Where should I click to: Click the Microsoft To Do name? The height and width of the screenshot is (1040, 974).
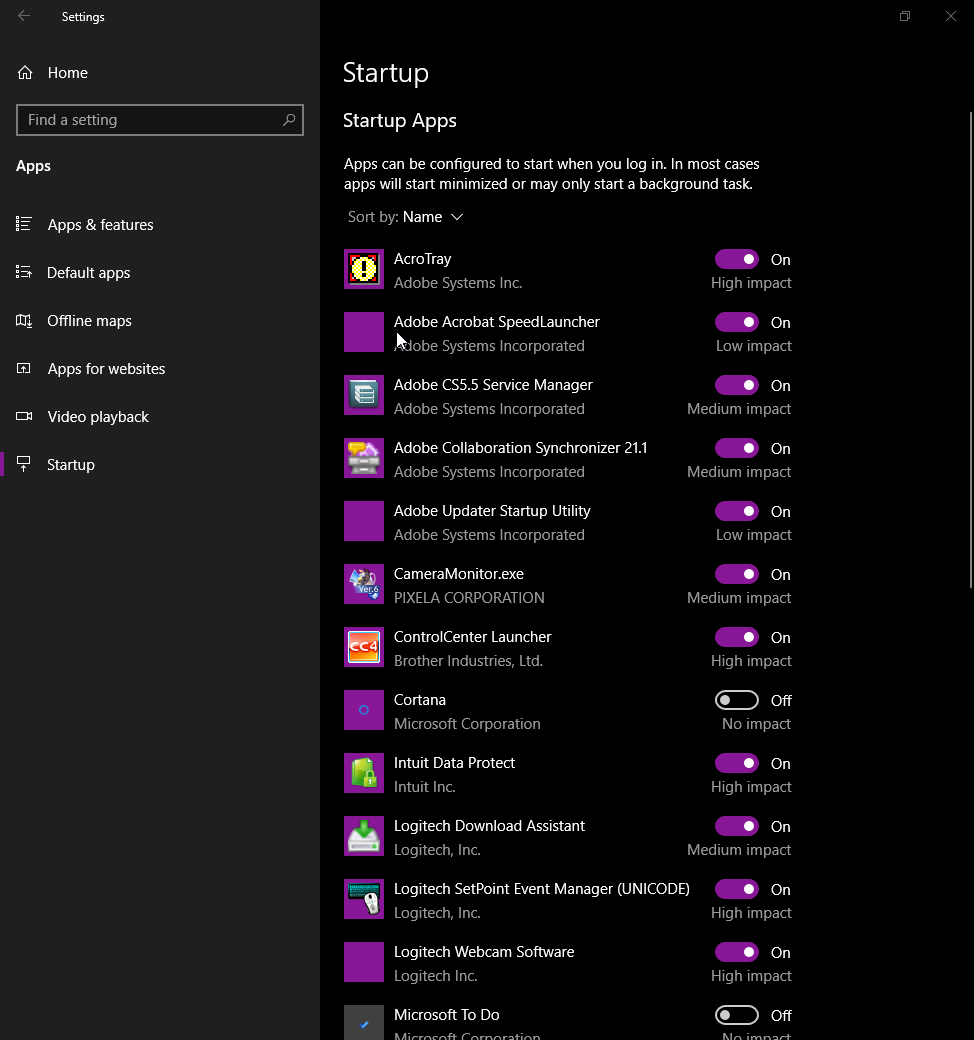tap(447, 1015)
